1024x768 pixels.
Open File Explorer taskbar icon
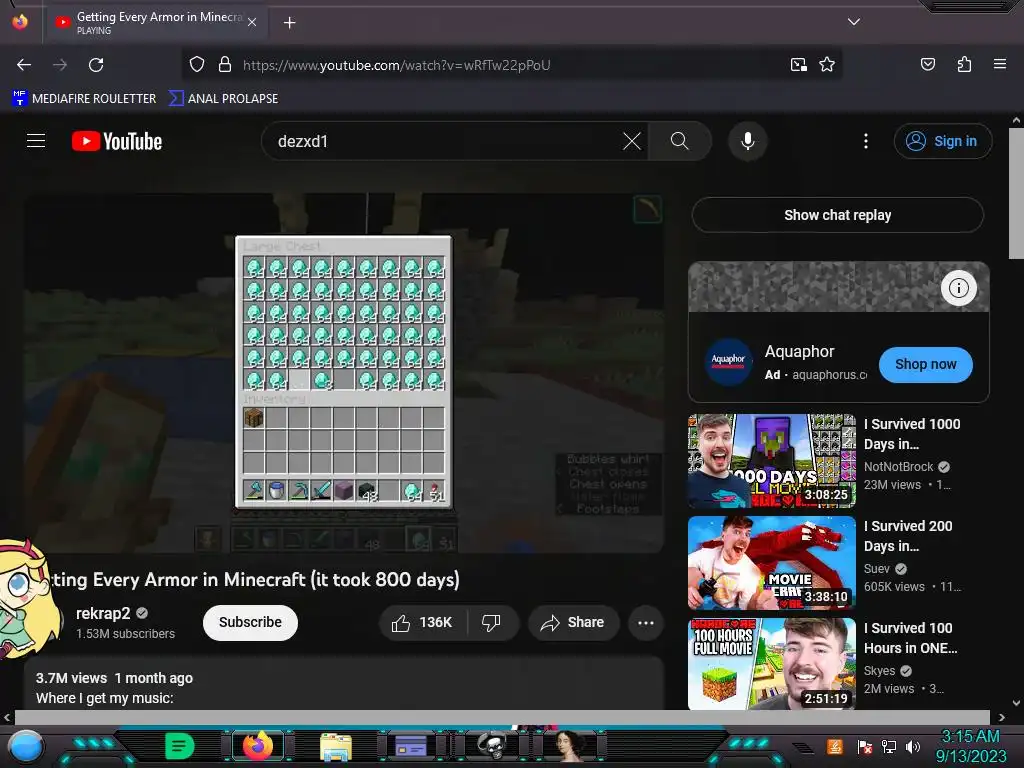[x=336, y=746]
